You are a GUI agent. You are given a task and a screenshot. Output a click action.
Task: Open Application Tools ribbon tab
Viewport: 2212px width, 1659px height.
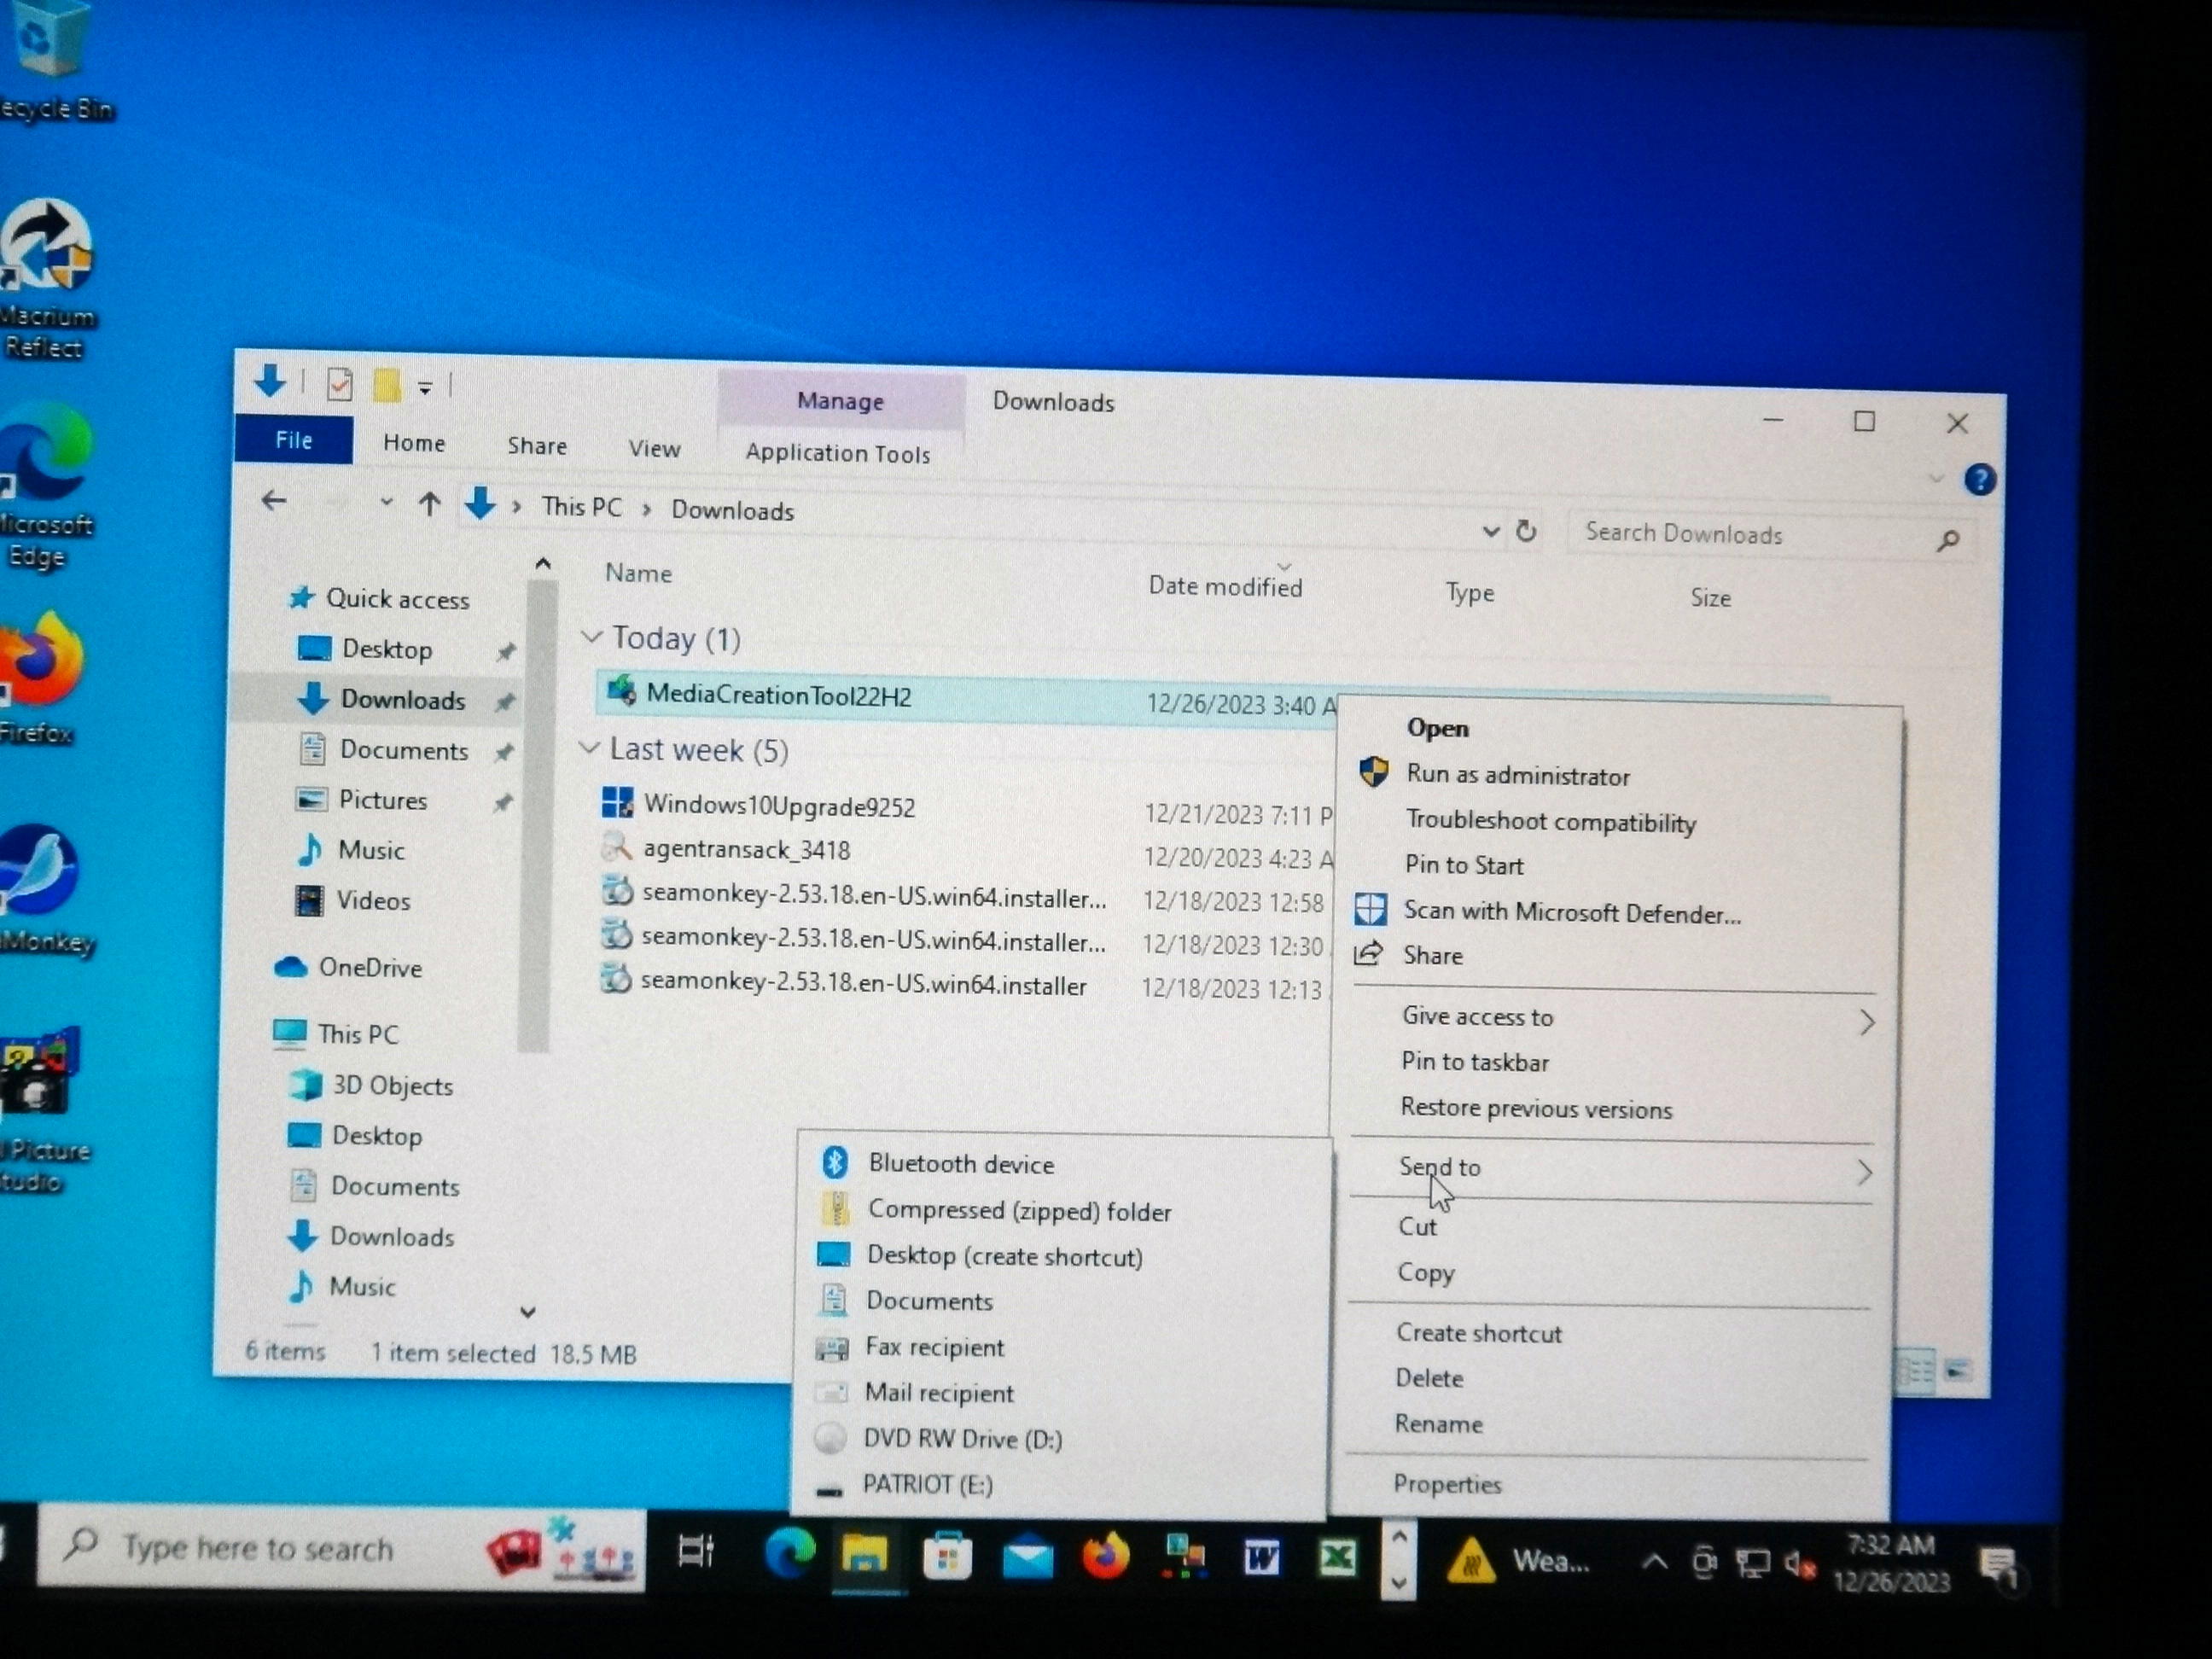tap(838, 453)
